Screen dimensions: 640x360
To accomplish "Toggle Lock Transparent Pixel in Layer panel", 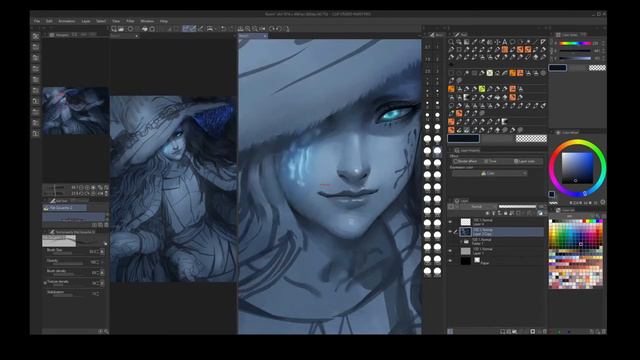I will click(511, 213).
